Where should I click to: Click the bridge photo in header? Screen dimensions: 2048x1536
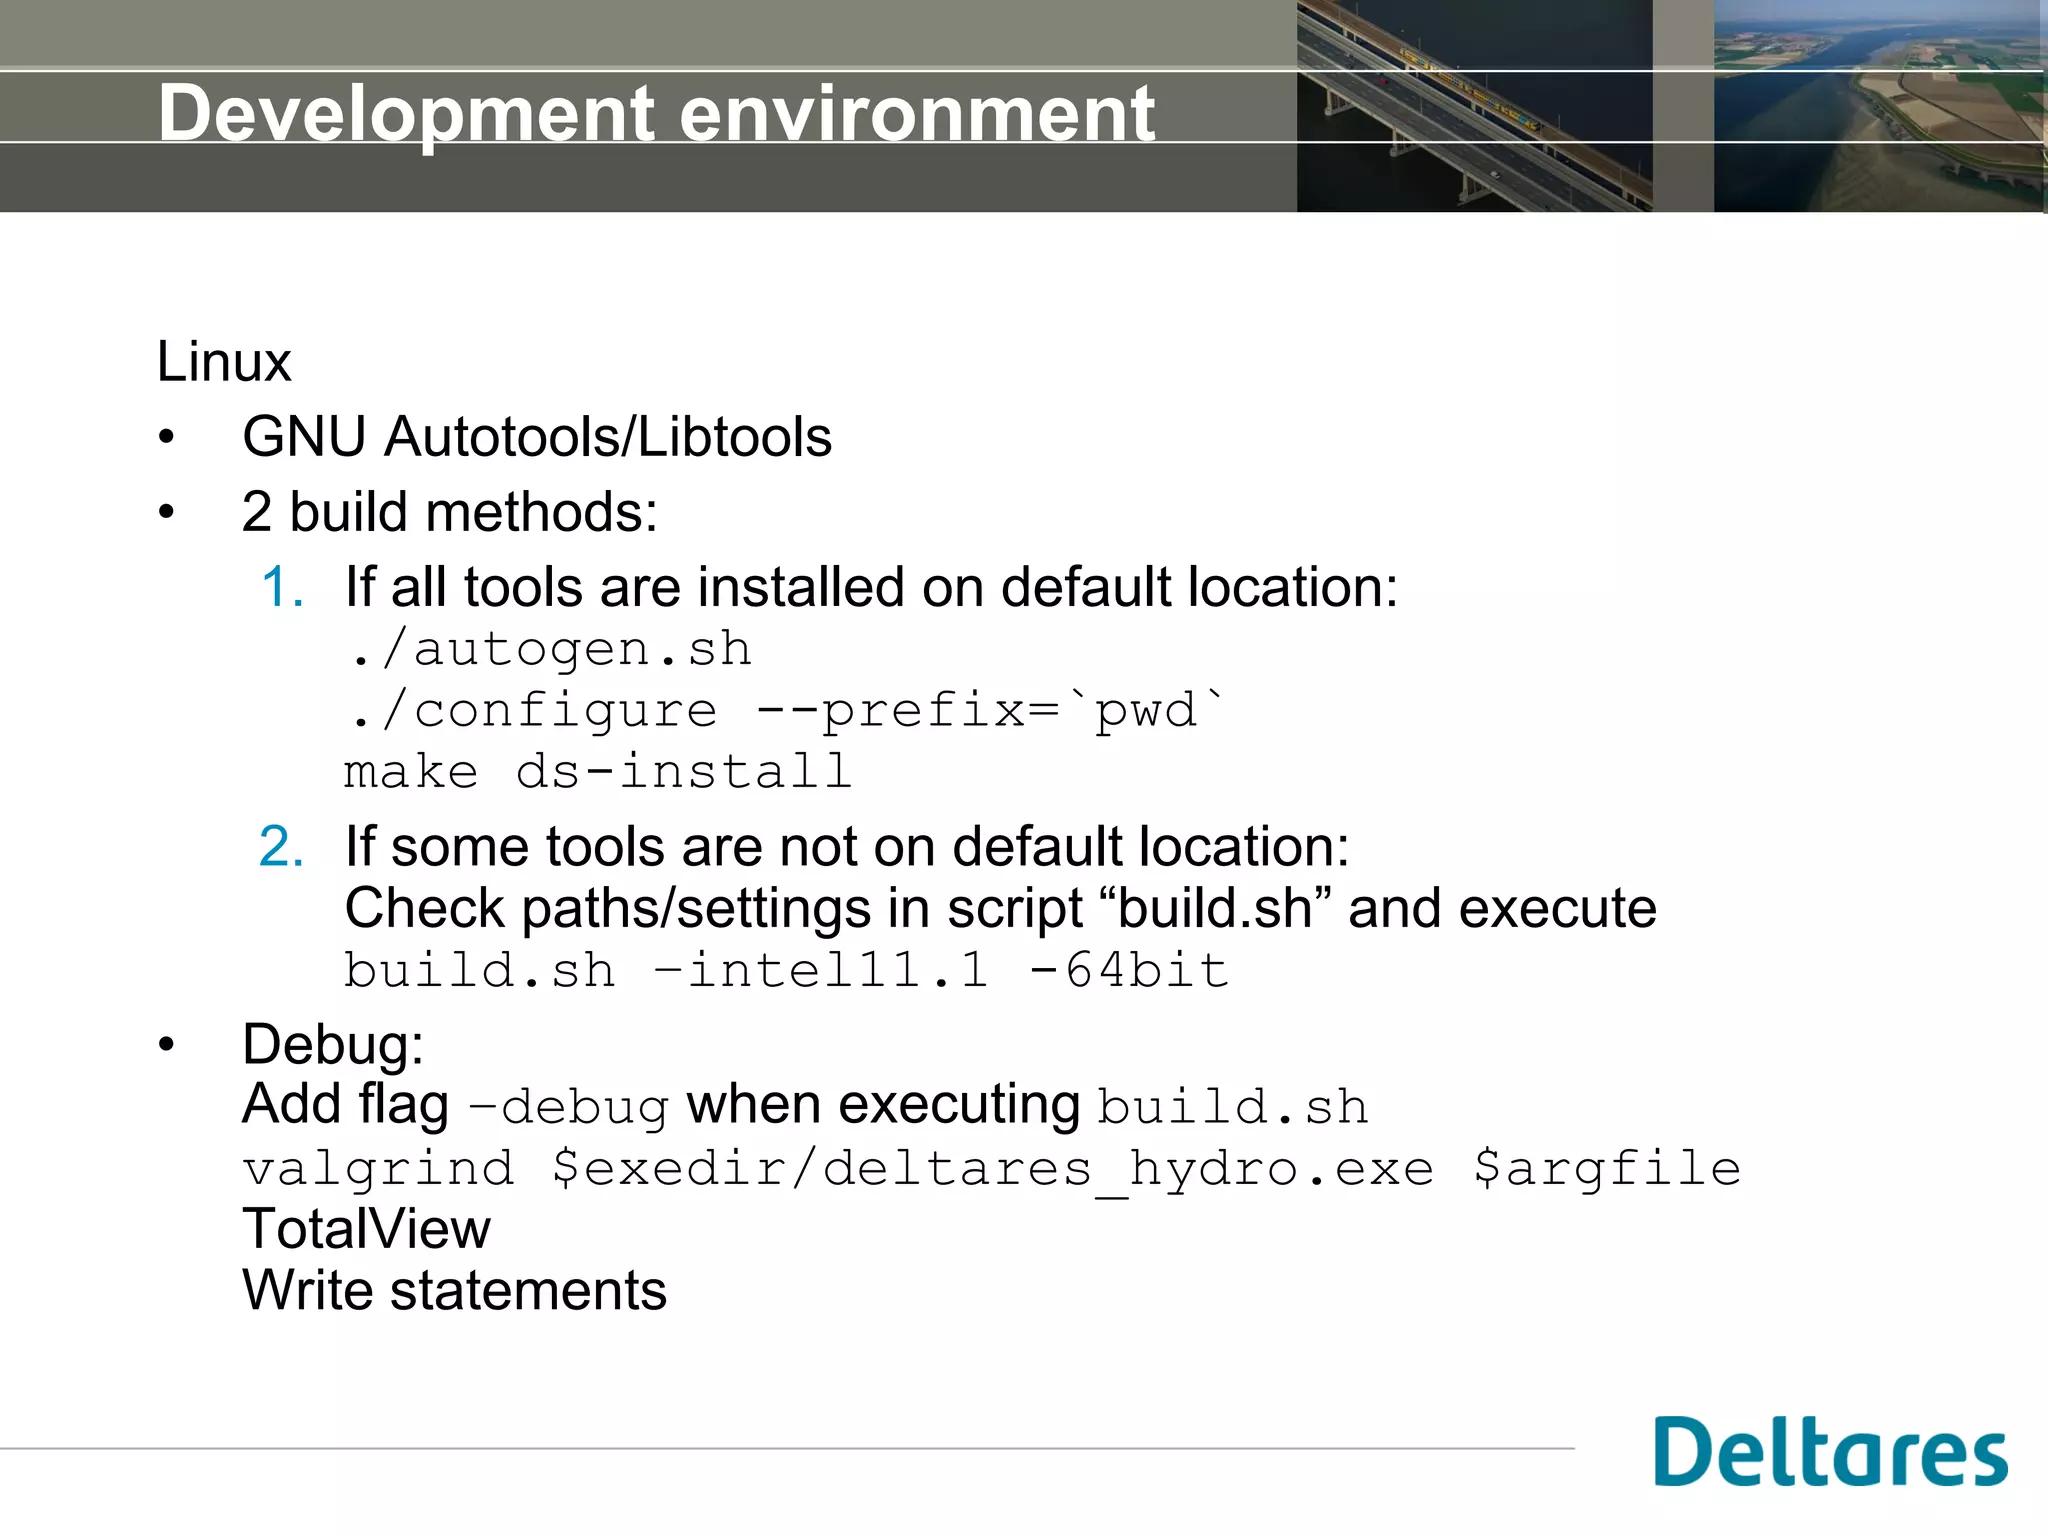[x=1474, y=106]
